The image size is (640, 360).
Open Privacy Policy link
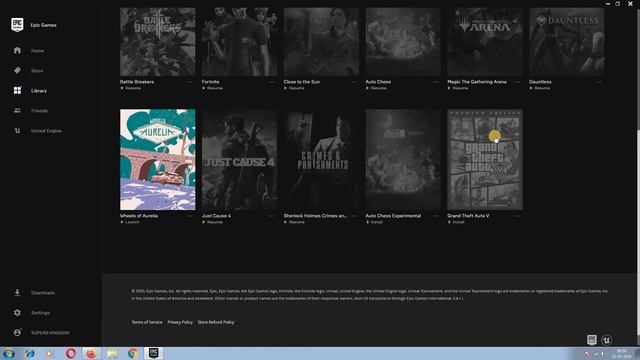click(x=180, y=322)
